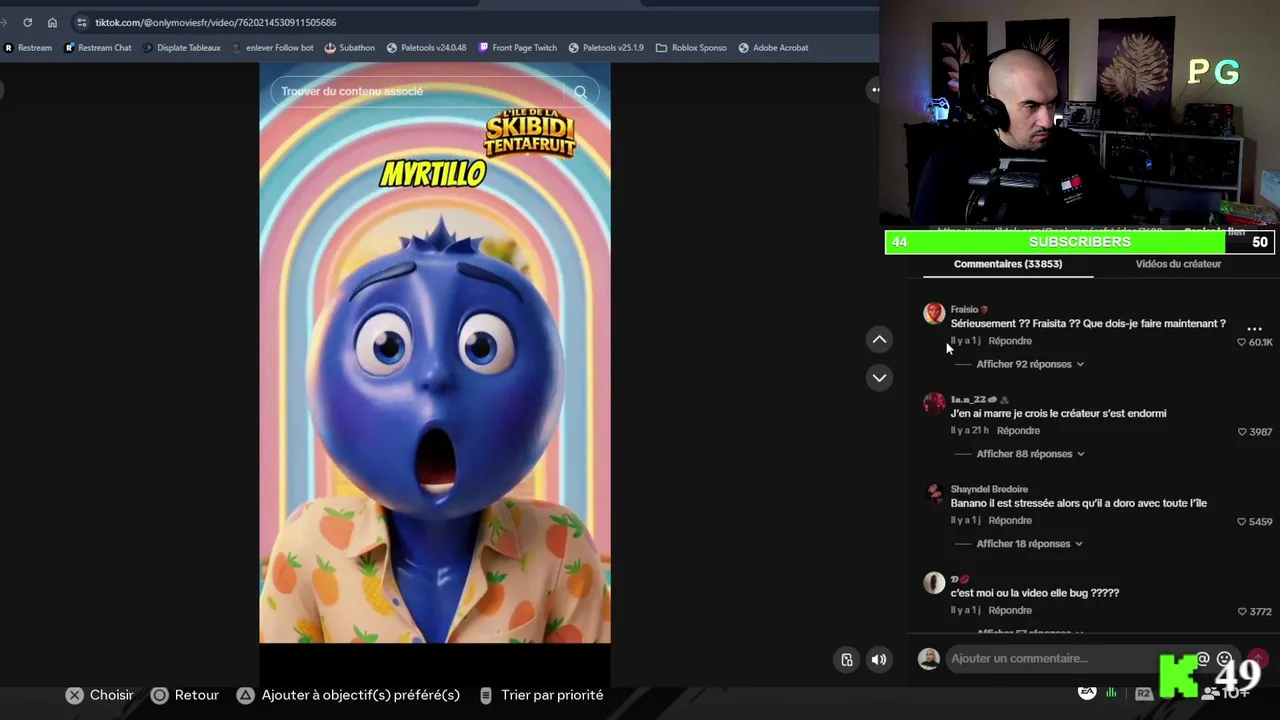Reload the TikTok page
This screenshot has height=720, width=1280.
pyautogui.click(x=27, y=22)
